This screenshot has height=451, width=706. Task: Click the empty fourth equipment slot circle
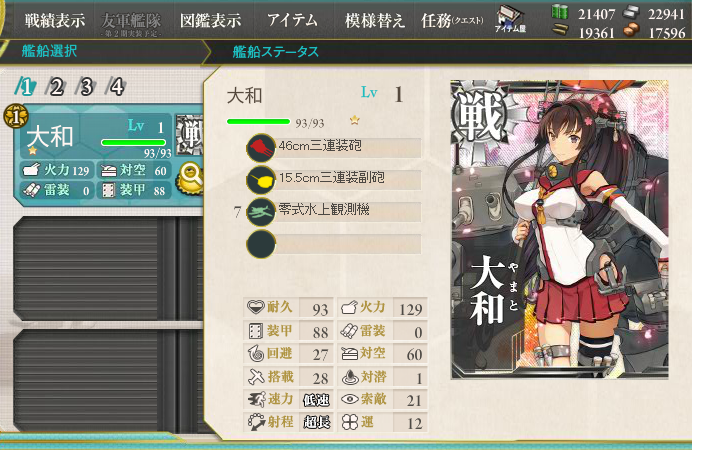(x=261, y=244)
